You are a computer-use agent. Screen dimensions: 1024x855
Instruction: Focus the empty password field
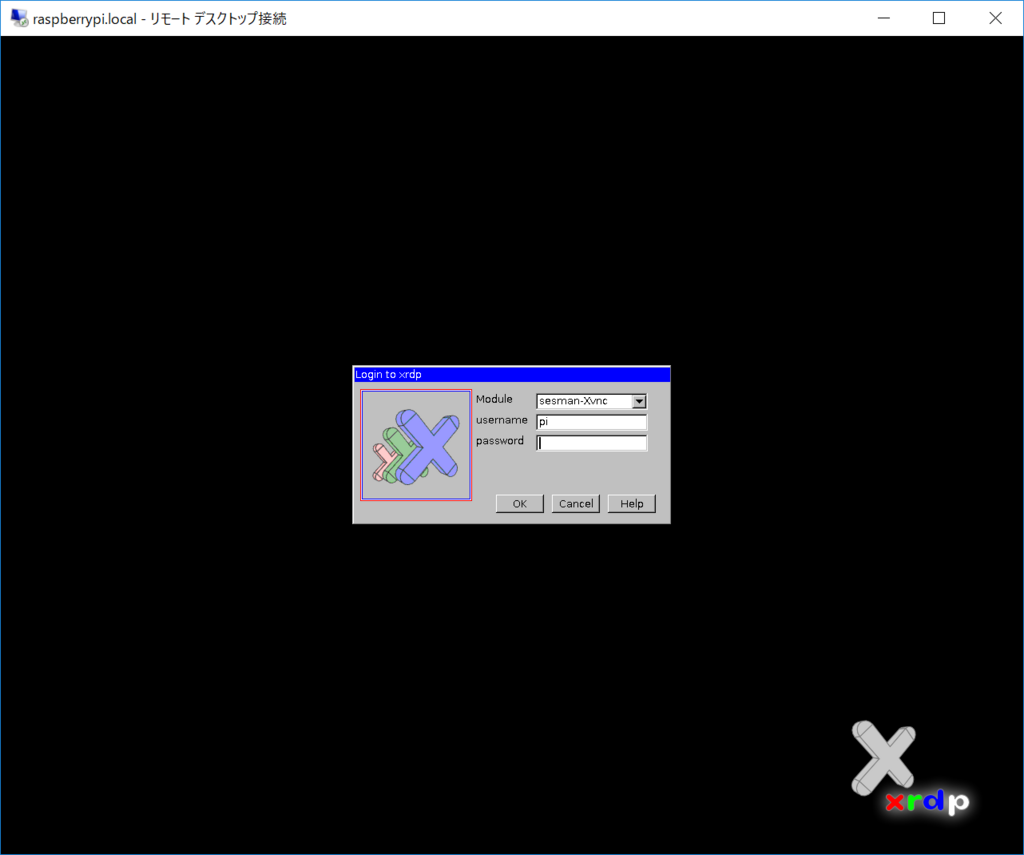tap(591, 443)
